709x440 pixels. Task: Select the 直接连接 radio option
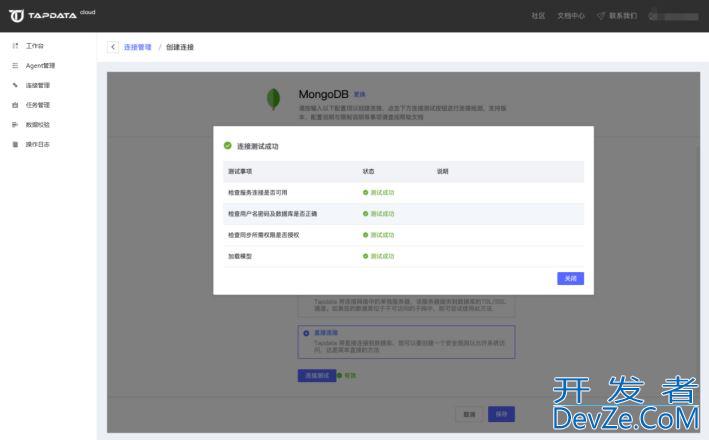tap(306, 333)
